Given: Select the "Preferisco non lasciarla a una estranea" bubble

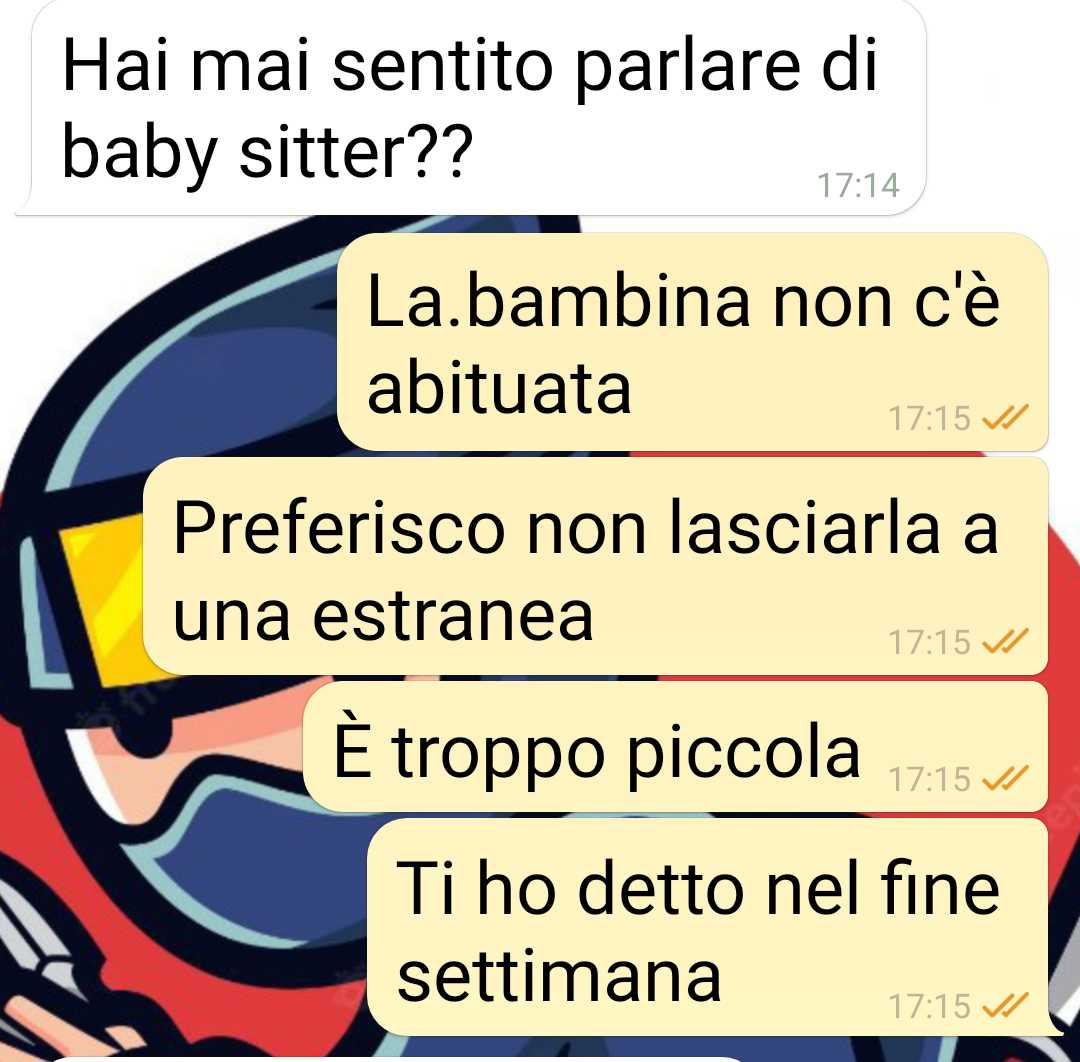Looking at the screenshot, I should click(x=595, y=566).
